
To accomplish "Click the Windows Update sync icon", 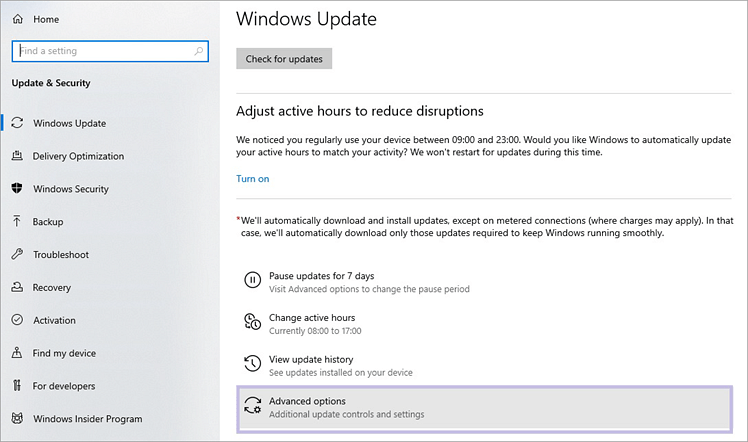I will (17, 123).
